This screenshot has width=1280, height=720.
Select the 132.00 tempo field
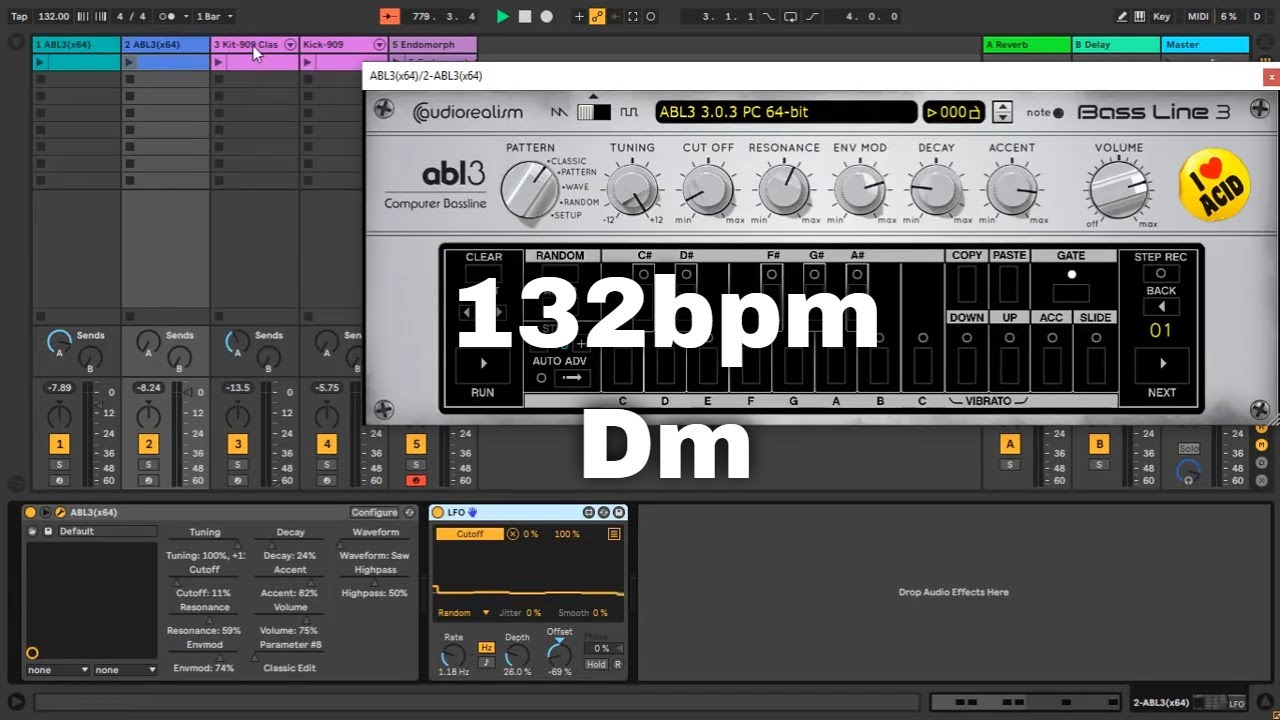click(53, 16)
